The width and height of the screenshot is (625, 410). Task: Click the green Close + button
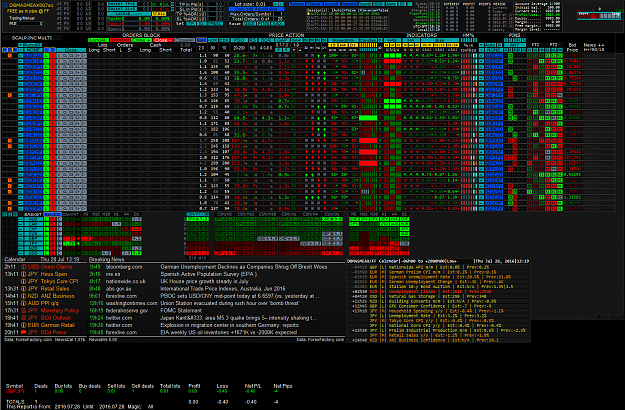pyautogui.click(x=141, y=40)
